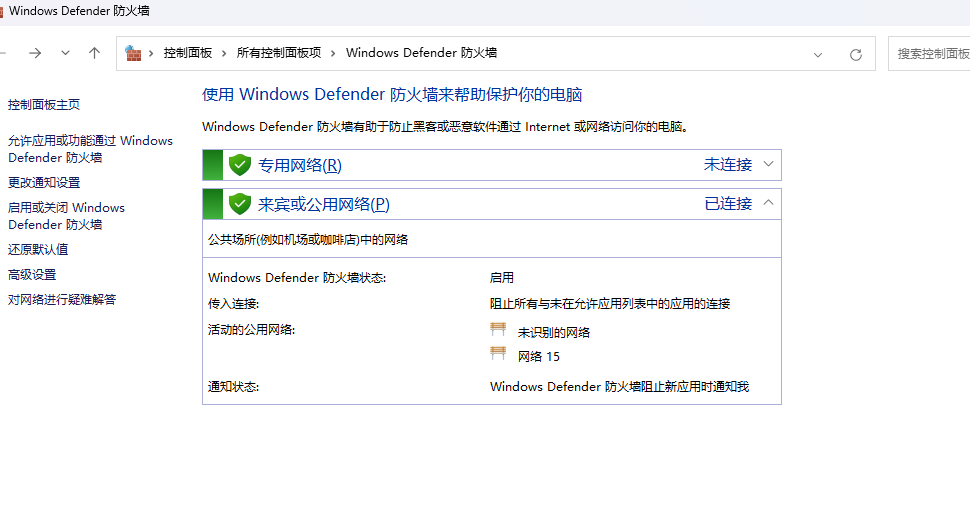Open 控制面板 breadcrumb

coord(187,53)
